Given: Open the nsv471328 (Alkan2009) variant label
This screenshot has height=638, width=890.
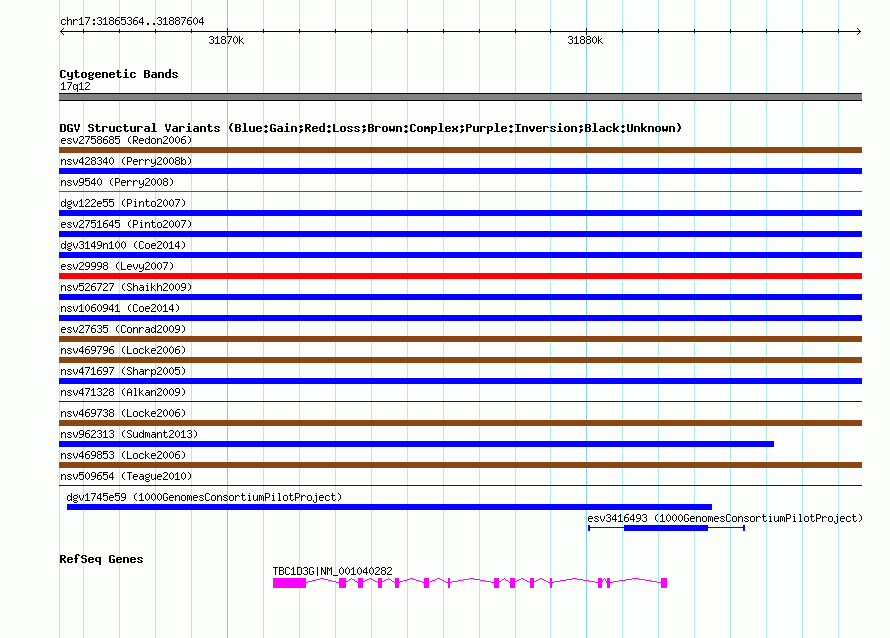Looking at the screenshot, I should (x=123, y=392).
